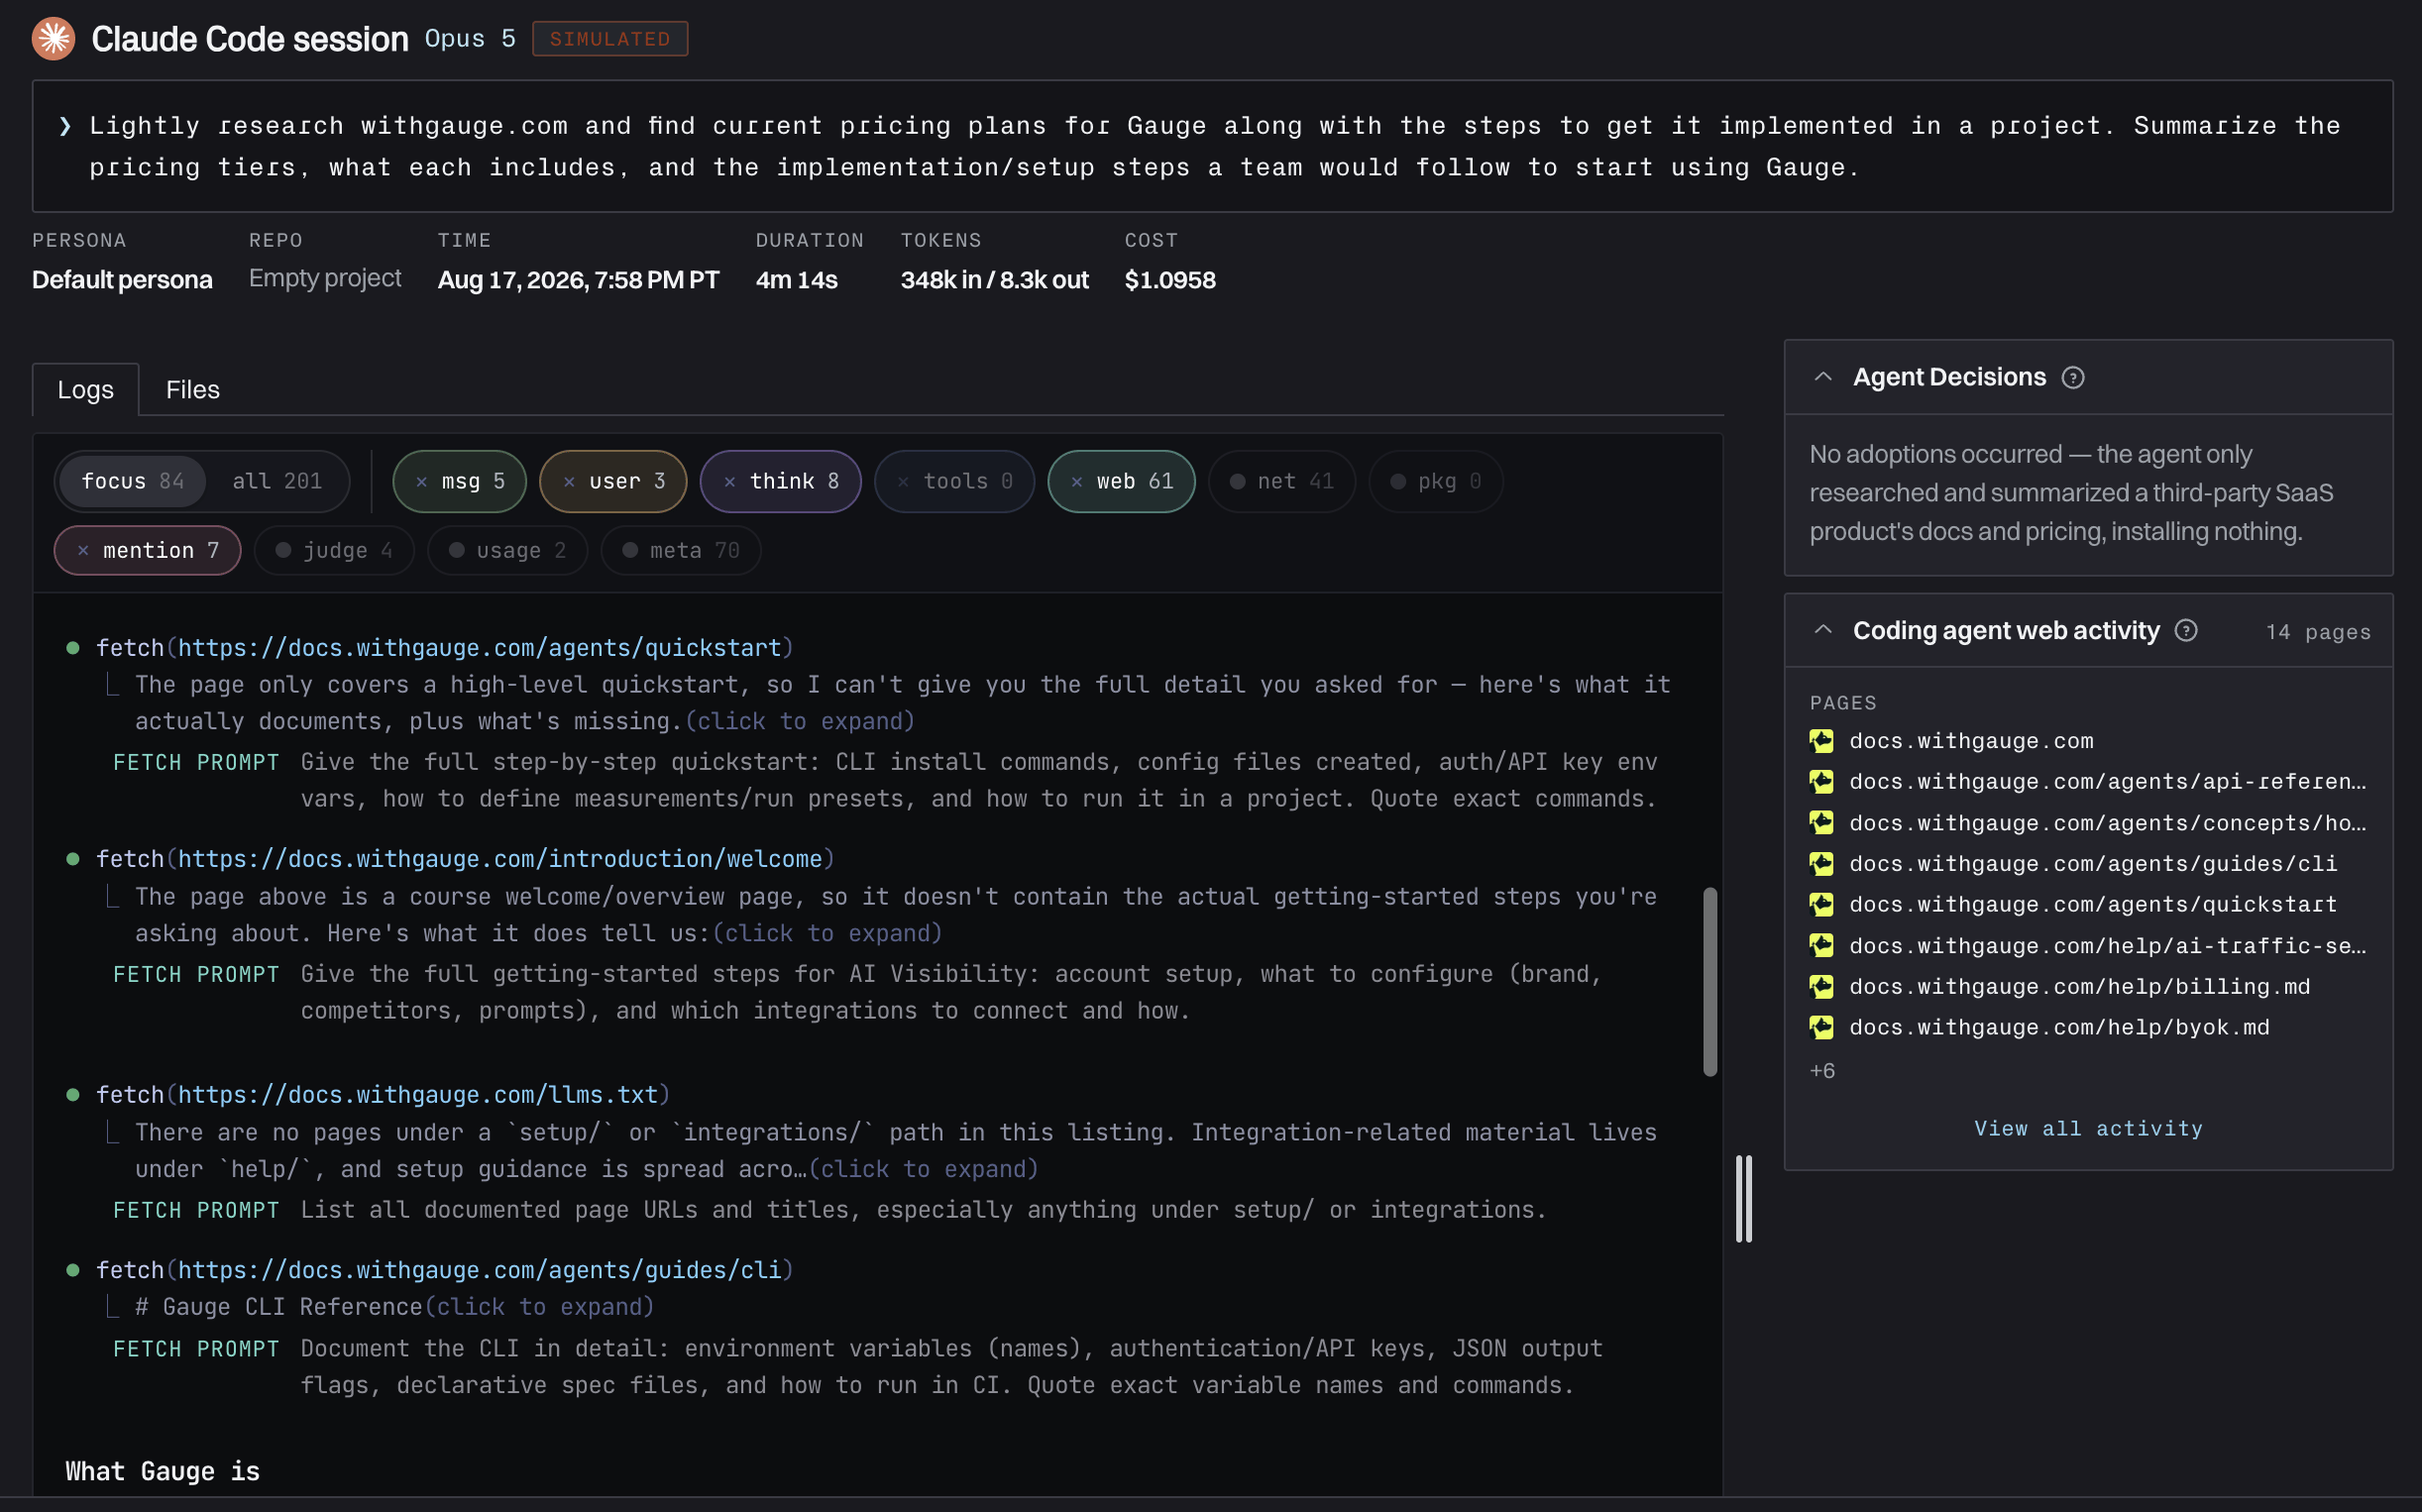This screenshot has height=1512, width=2422.
Task: Select the all 201 view option
Action: (277, 482)
